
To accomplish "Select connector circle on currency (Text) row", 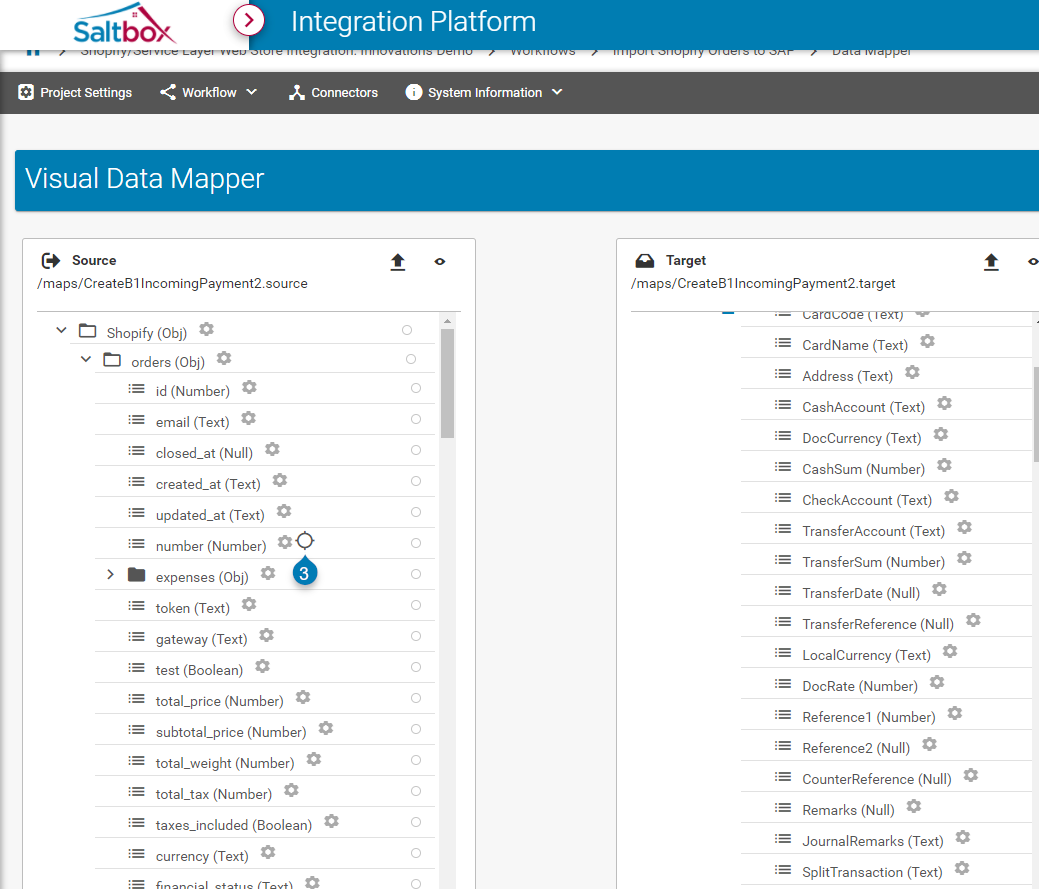I will 416,853.
